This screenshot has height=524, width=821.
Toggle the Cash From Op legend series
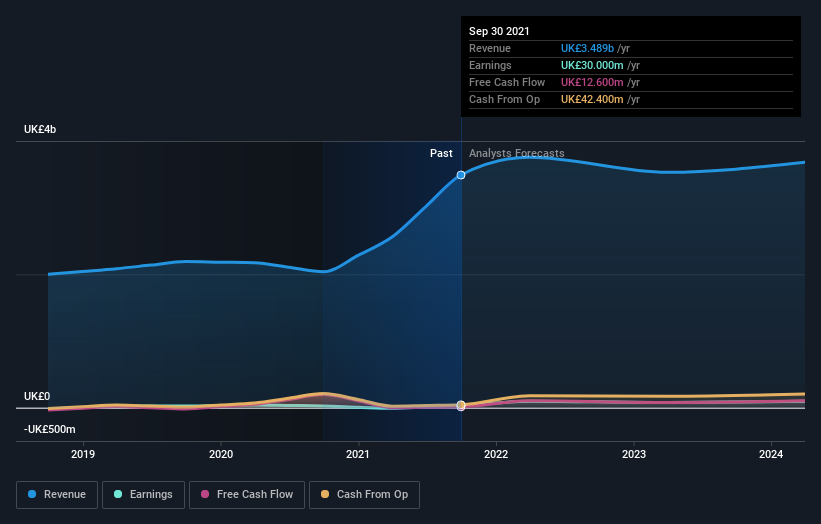click(x=364, y=495)
